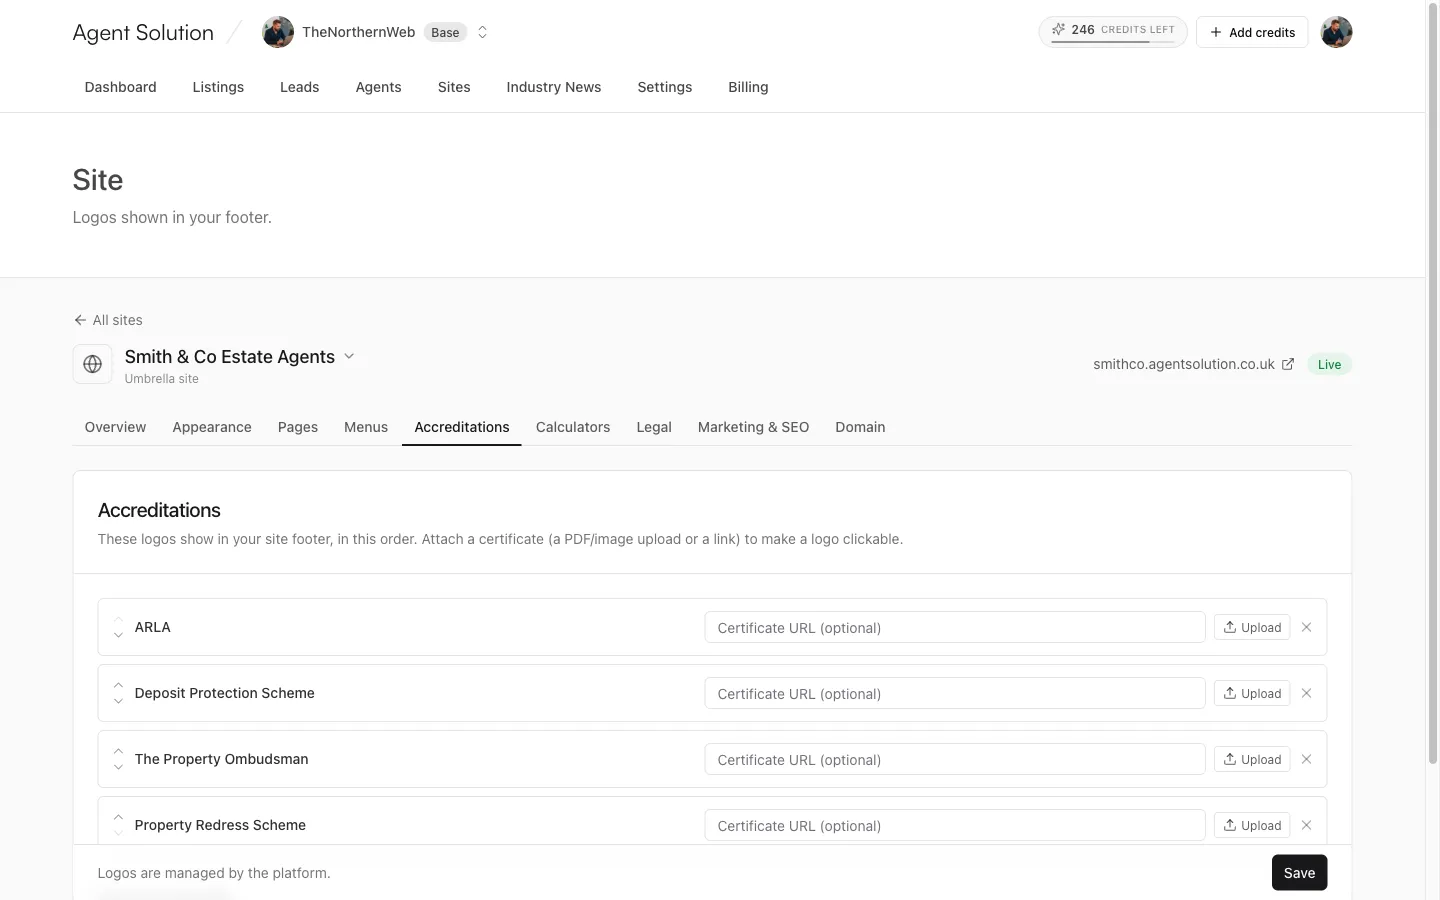Save the accreditation changes

coord(1299,873)
